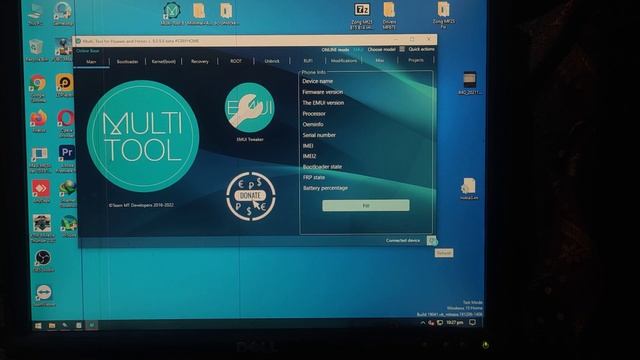This screenshot has height=360, width=640.
Task: Click the Device name row
Action: pos(318,81)
